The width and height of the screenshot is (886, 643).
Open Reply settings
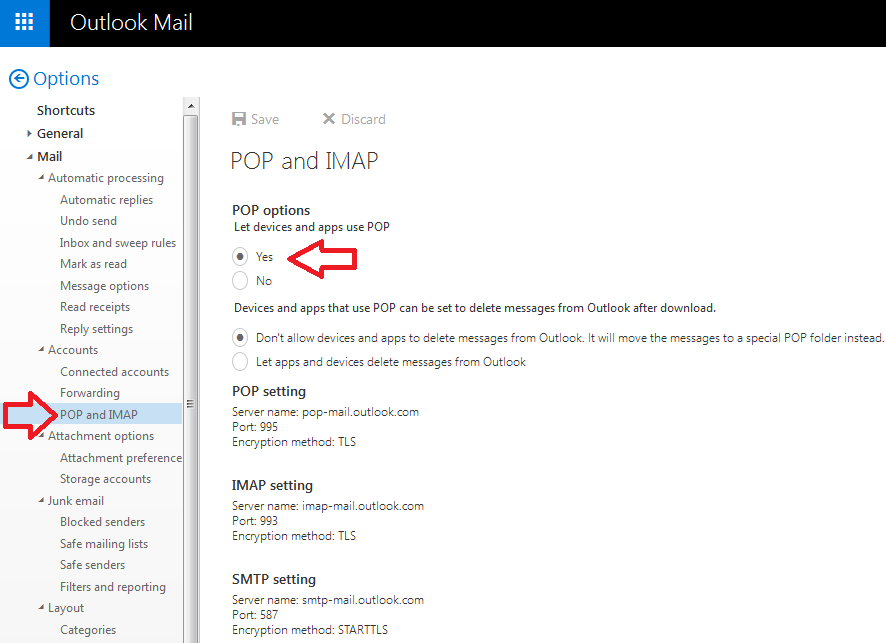[97, 329]
